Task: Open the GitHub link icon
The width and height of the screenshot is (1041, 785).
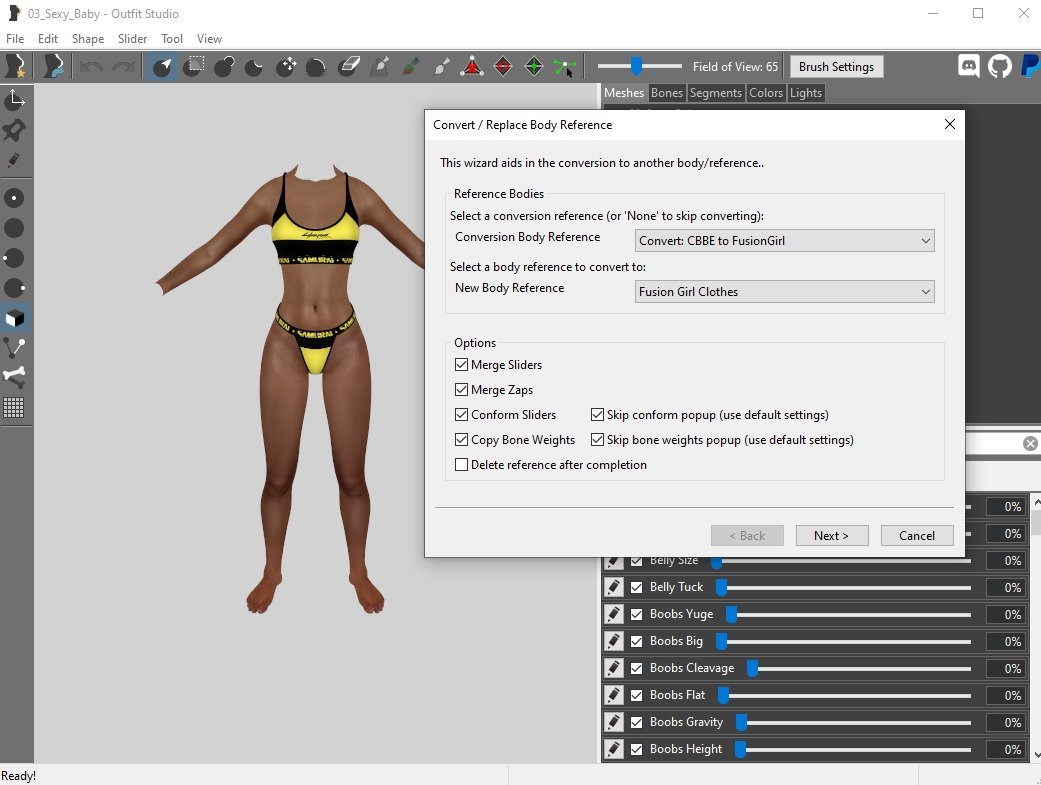Action: click(x=999, y=67)
